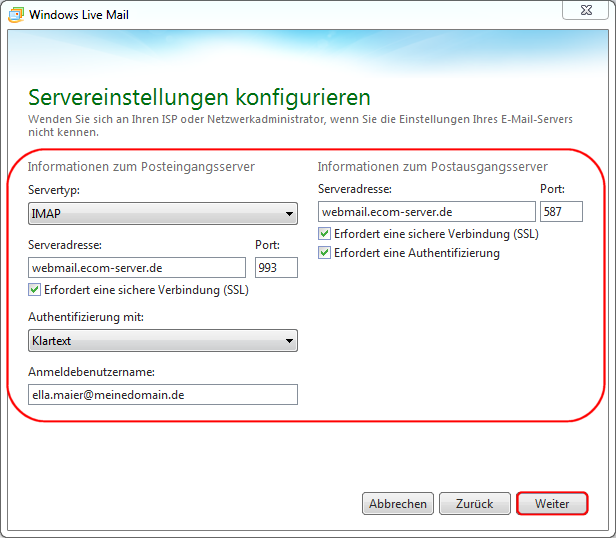Click the Anmeldebenutzername label
Viewport: 616px width, 538px height.
91,372
